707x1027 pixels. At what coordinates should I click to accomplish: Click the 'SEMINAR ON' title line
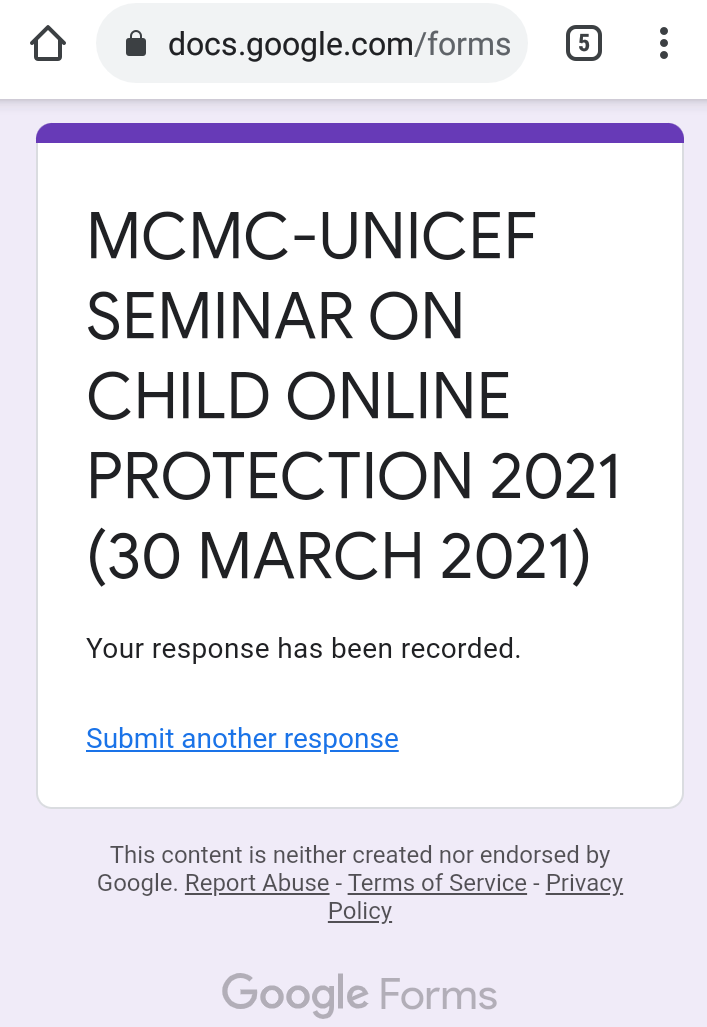[x=275, y=316]
